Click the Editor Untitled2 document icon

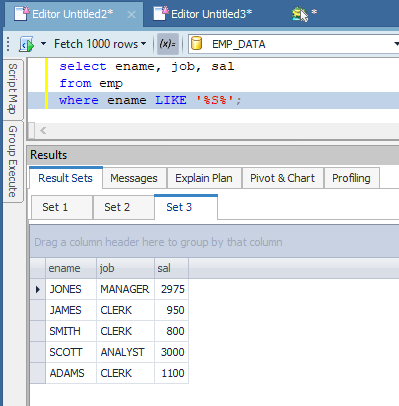coord(22,13)
